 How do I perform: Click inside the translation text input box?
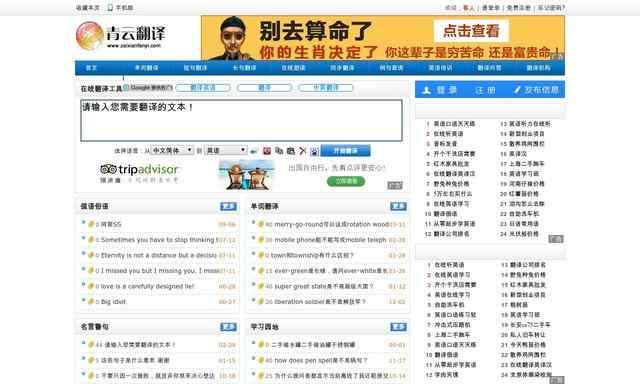tap(241, 120)
